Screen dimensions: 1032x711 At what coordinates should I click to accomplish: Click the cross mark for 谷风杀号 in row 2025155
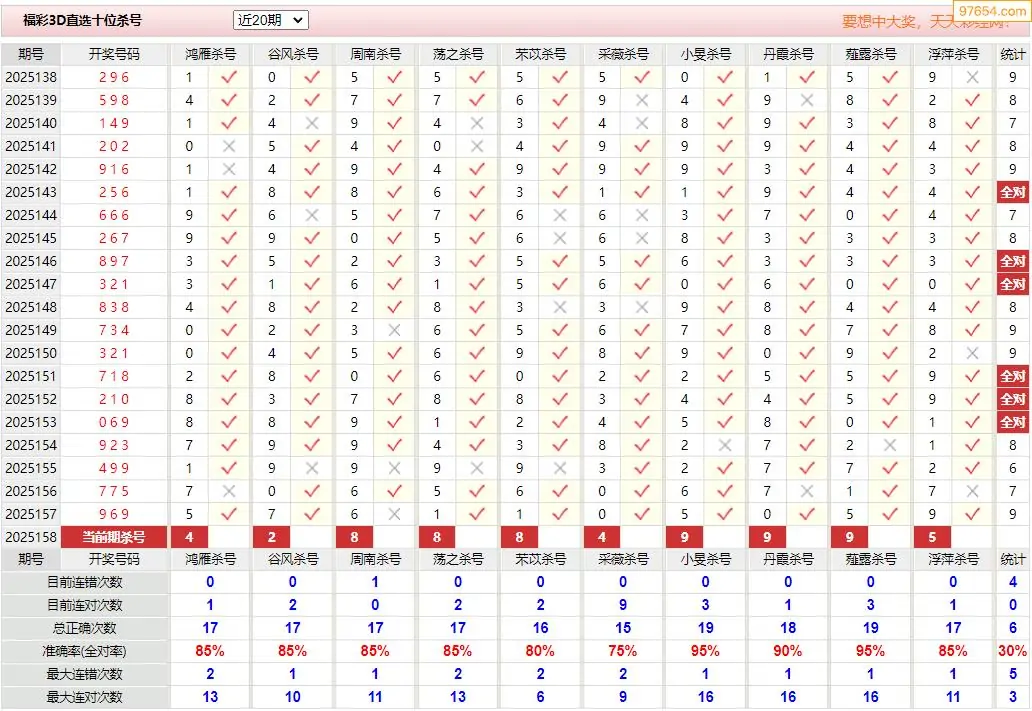(312, 468)
